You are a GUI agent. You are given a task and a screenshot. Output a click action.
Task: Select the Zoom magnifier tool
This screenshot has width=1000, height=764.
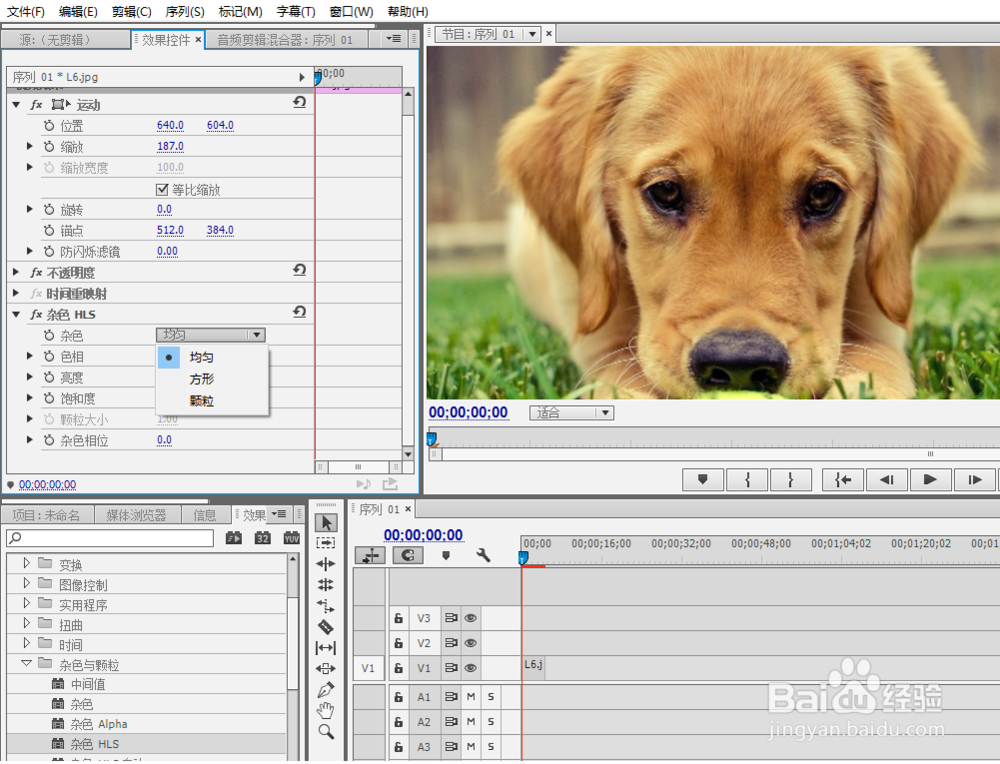coord(326,731)
